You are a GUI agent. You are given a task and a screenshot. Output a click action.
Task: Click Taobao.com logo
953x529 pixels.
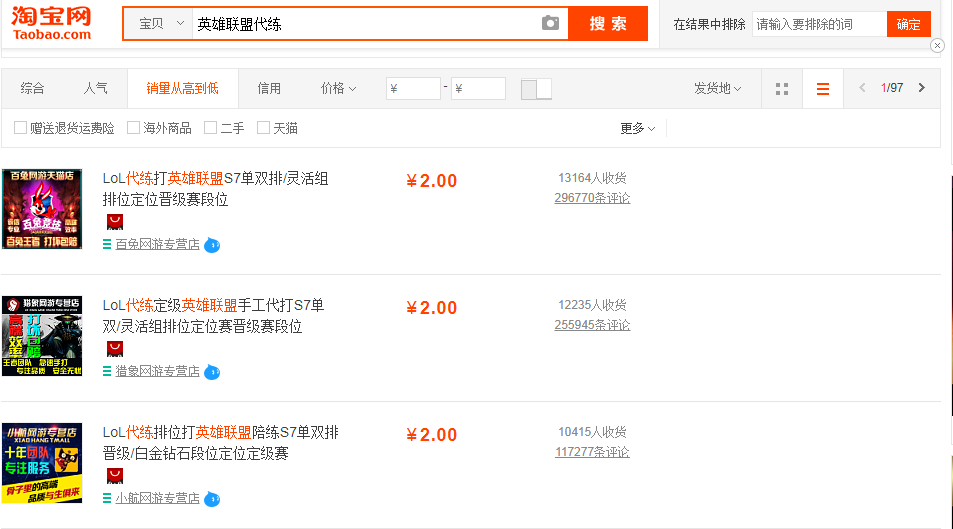click(x=52, y=23)
